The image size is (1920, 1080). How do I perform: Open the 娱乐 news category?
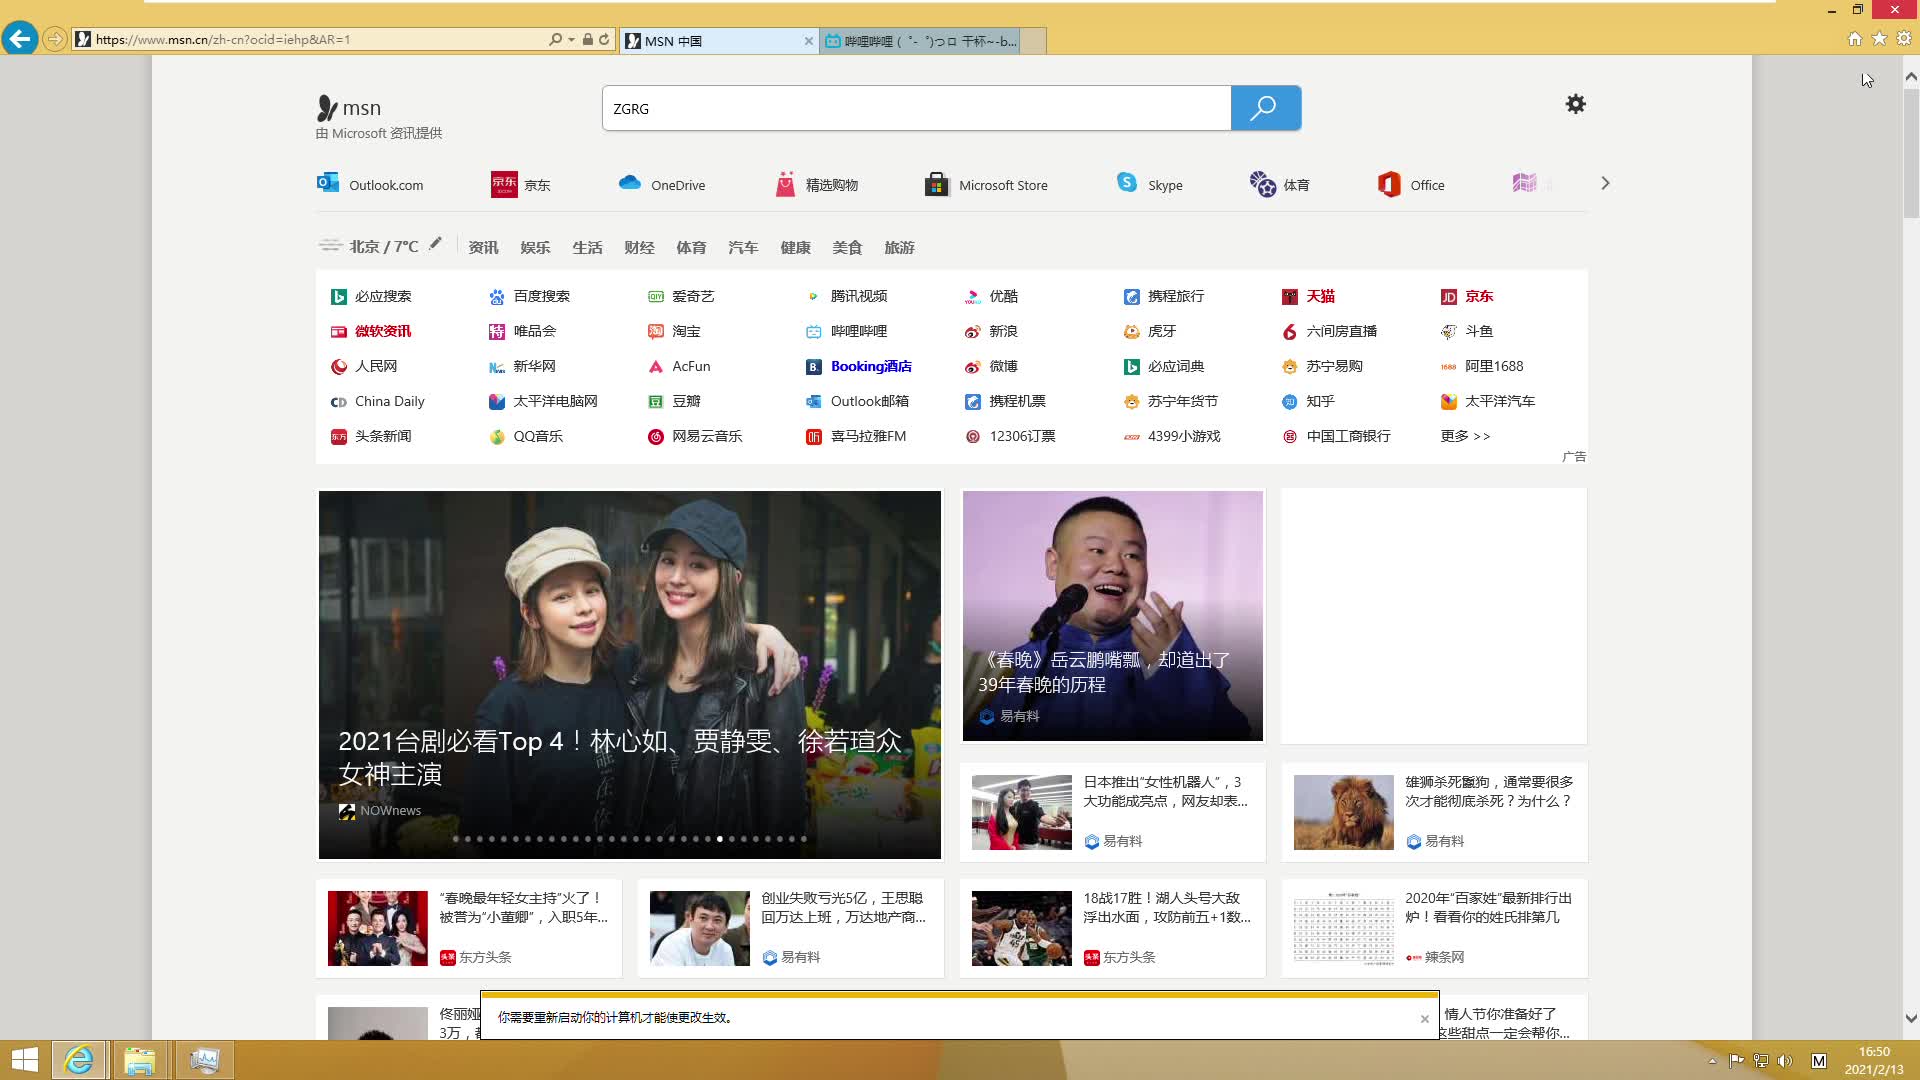coord(535,247)
